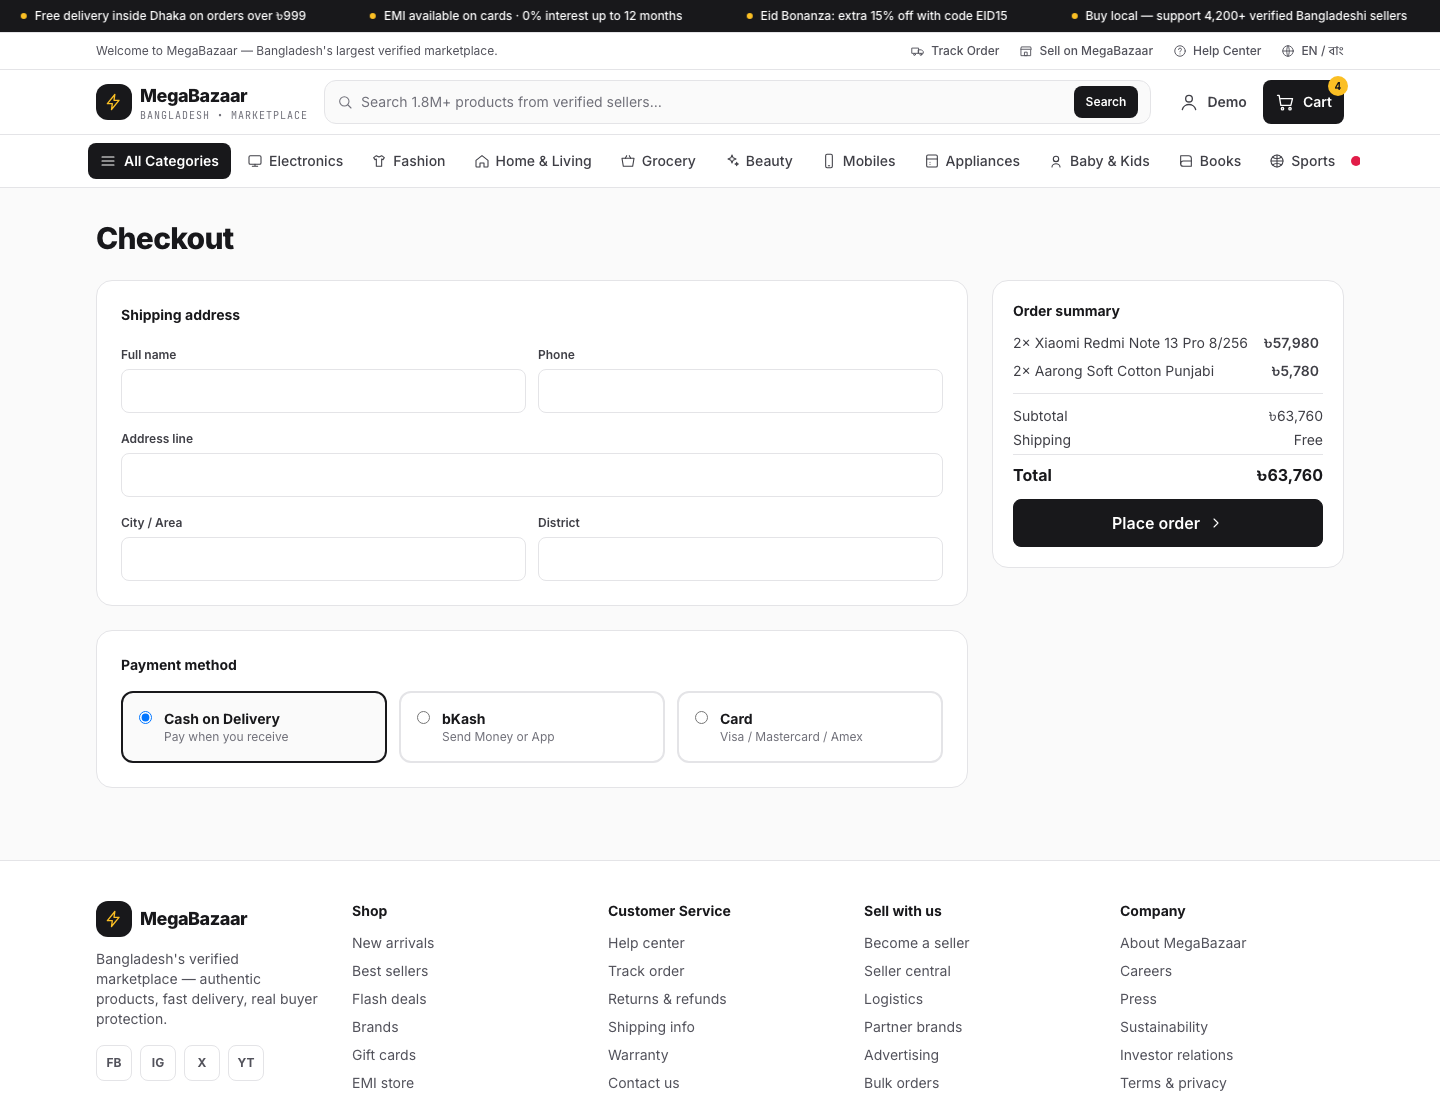Screen dimensions: 1440x1100
Task: Open the IG social icon in footer
Action: 158,1063
